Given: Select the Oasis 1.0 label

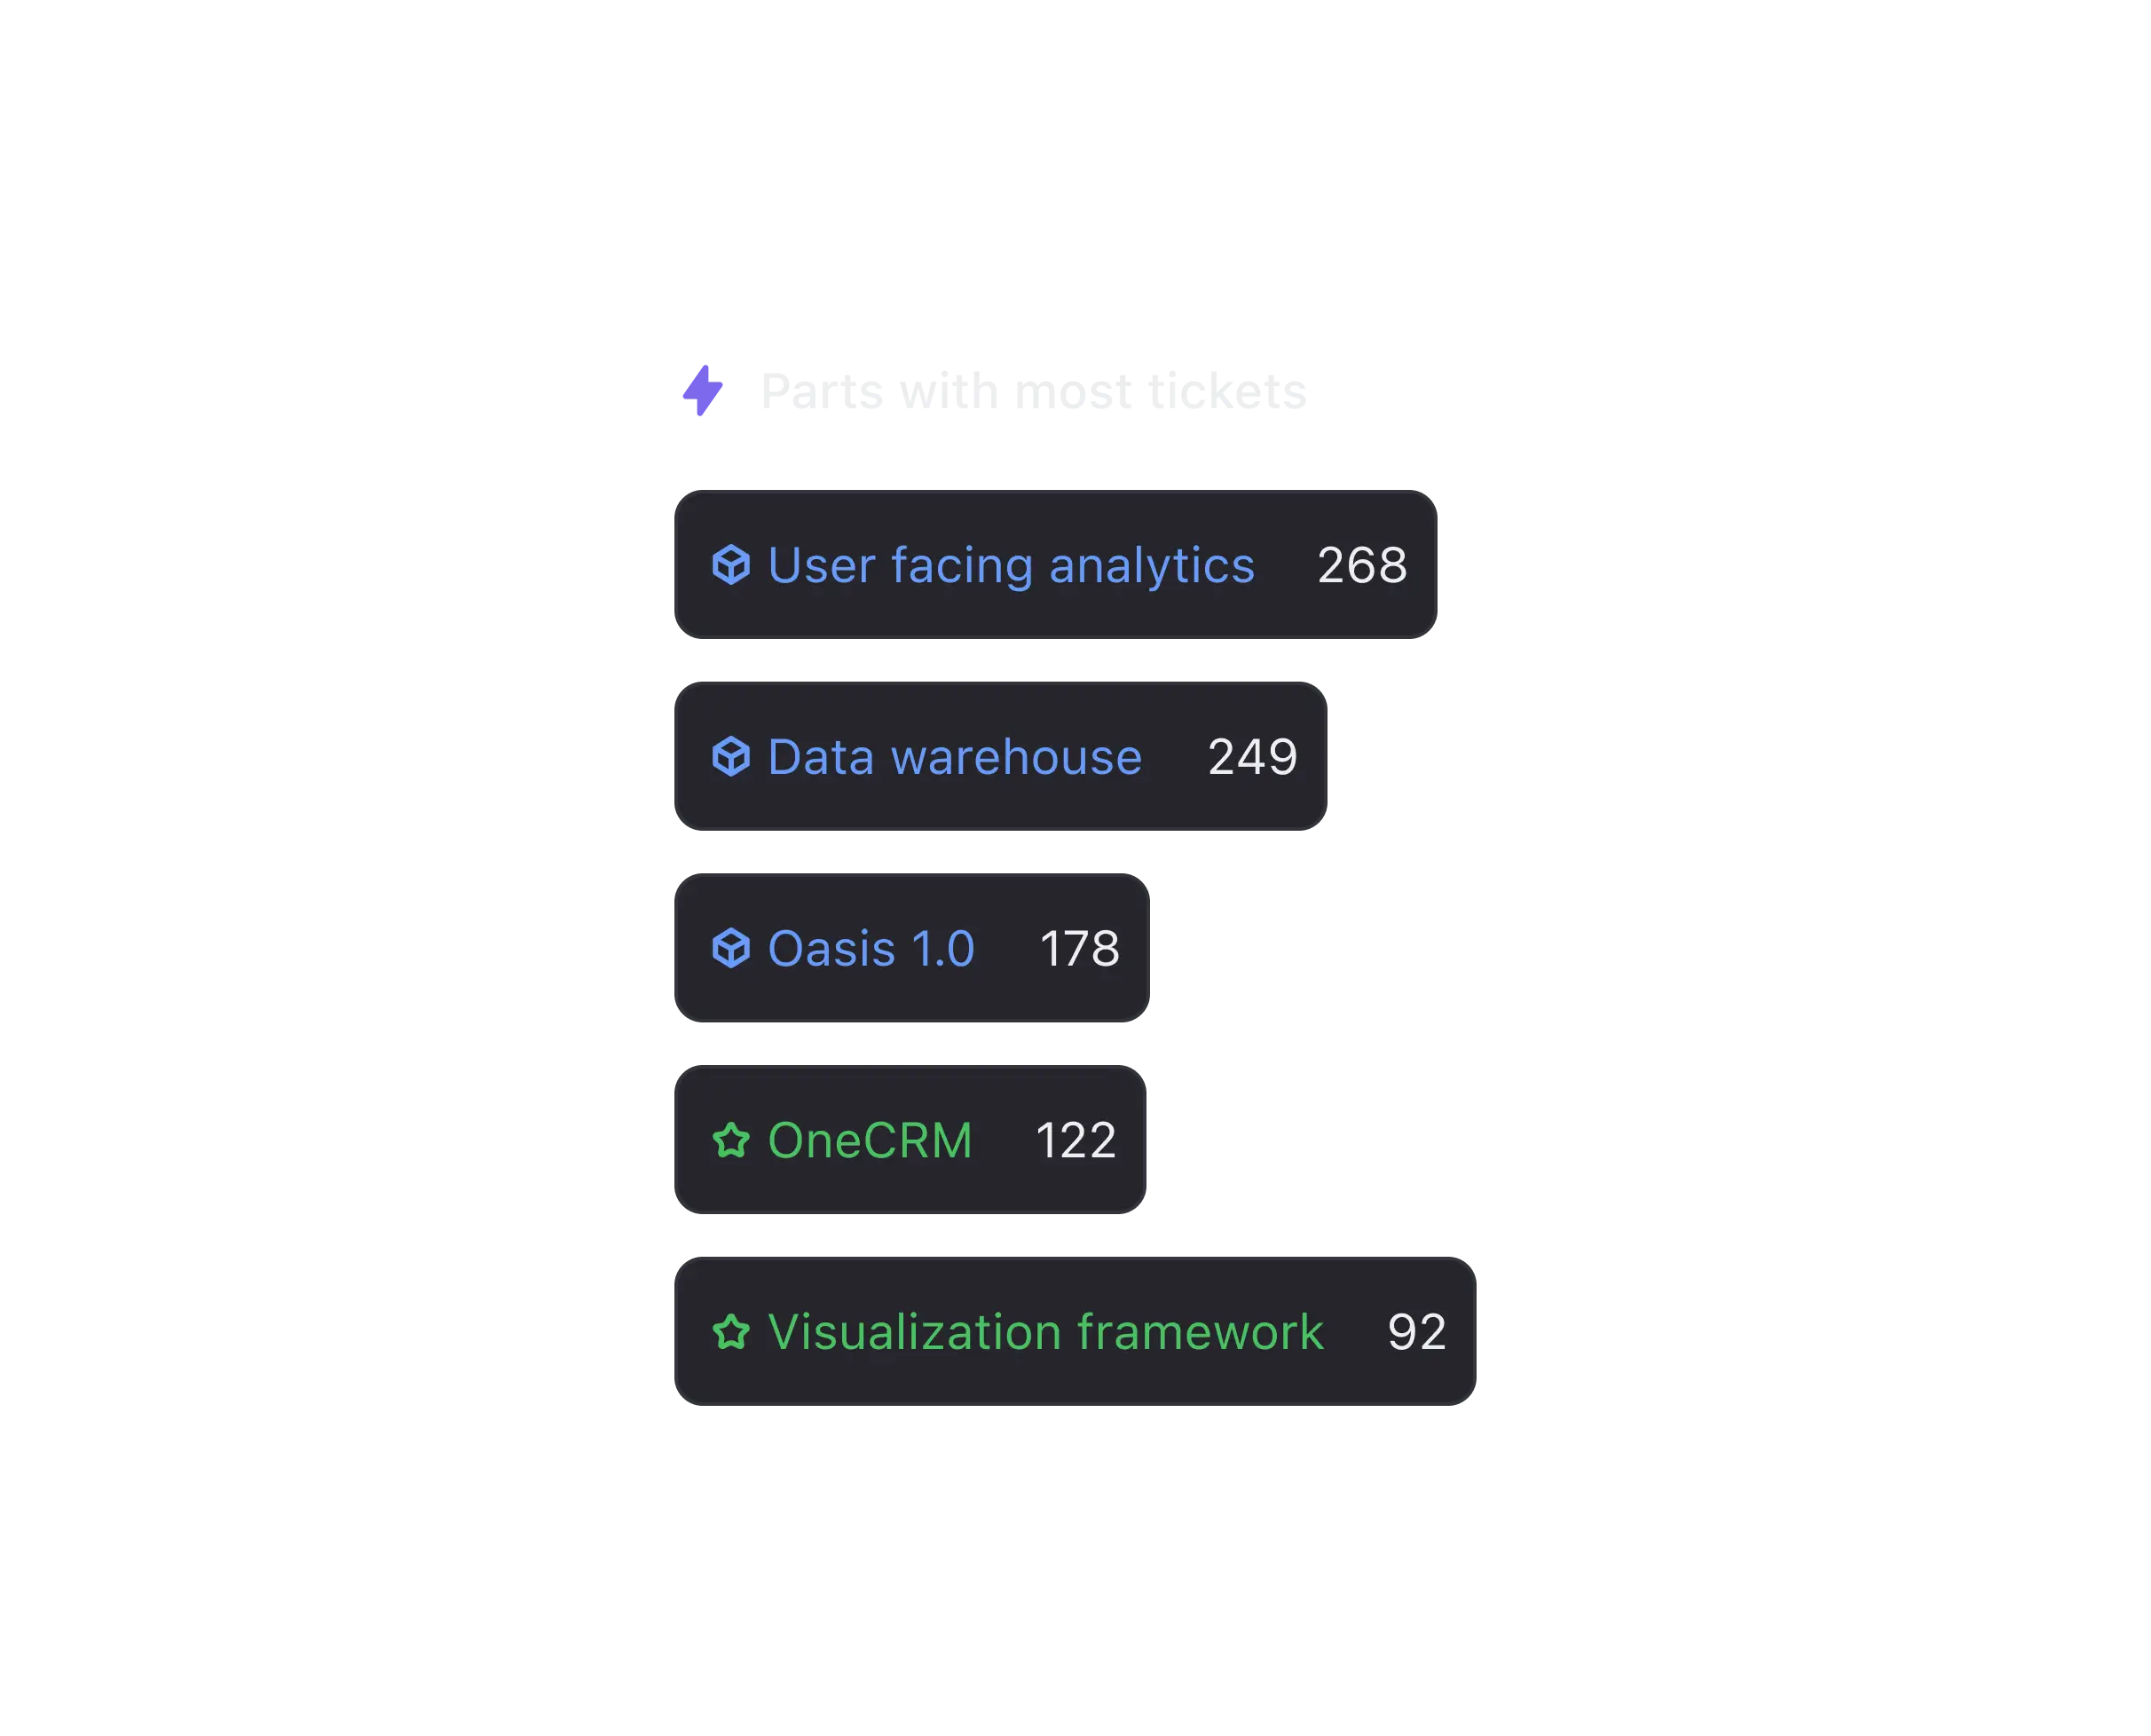Looking at the screenshot, I should [871, 949].
